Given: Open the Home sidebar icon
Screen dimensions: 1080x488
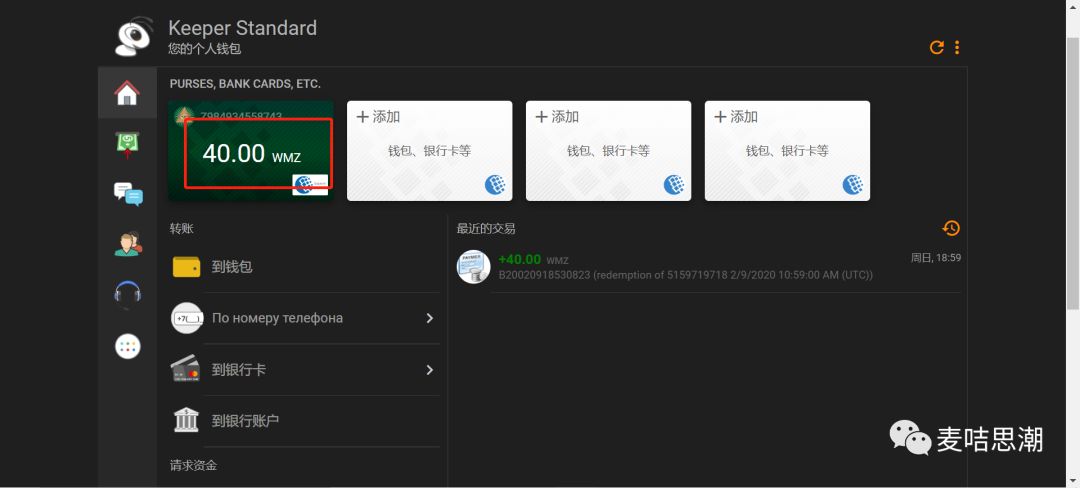Looking at the screenshot, I should [127, 93].
